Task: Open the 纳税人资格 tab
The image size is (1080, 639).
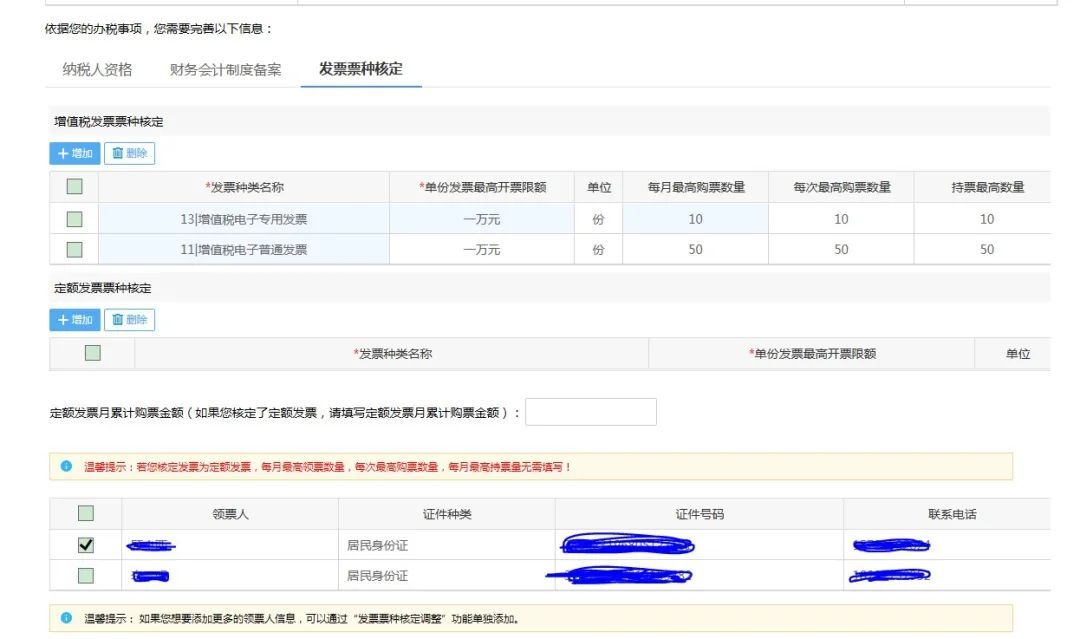Action: coord(97,70)
